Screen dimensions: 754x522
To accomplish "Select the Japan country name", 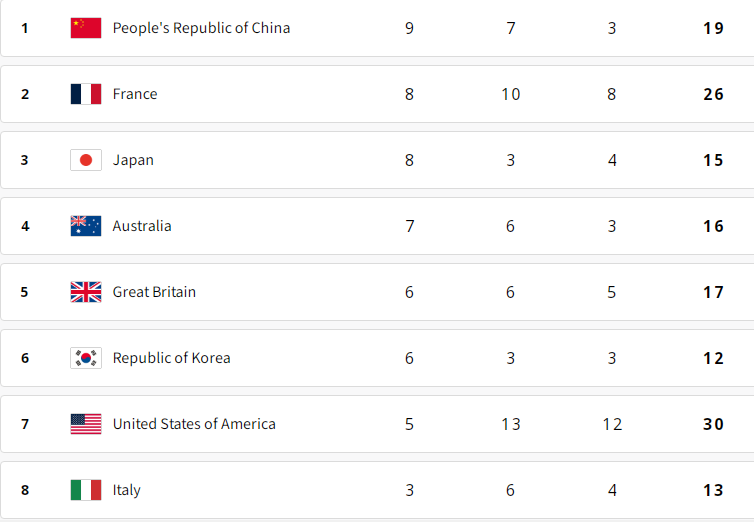I will point(133,160).
